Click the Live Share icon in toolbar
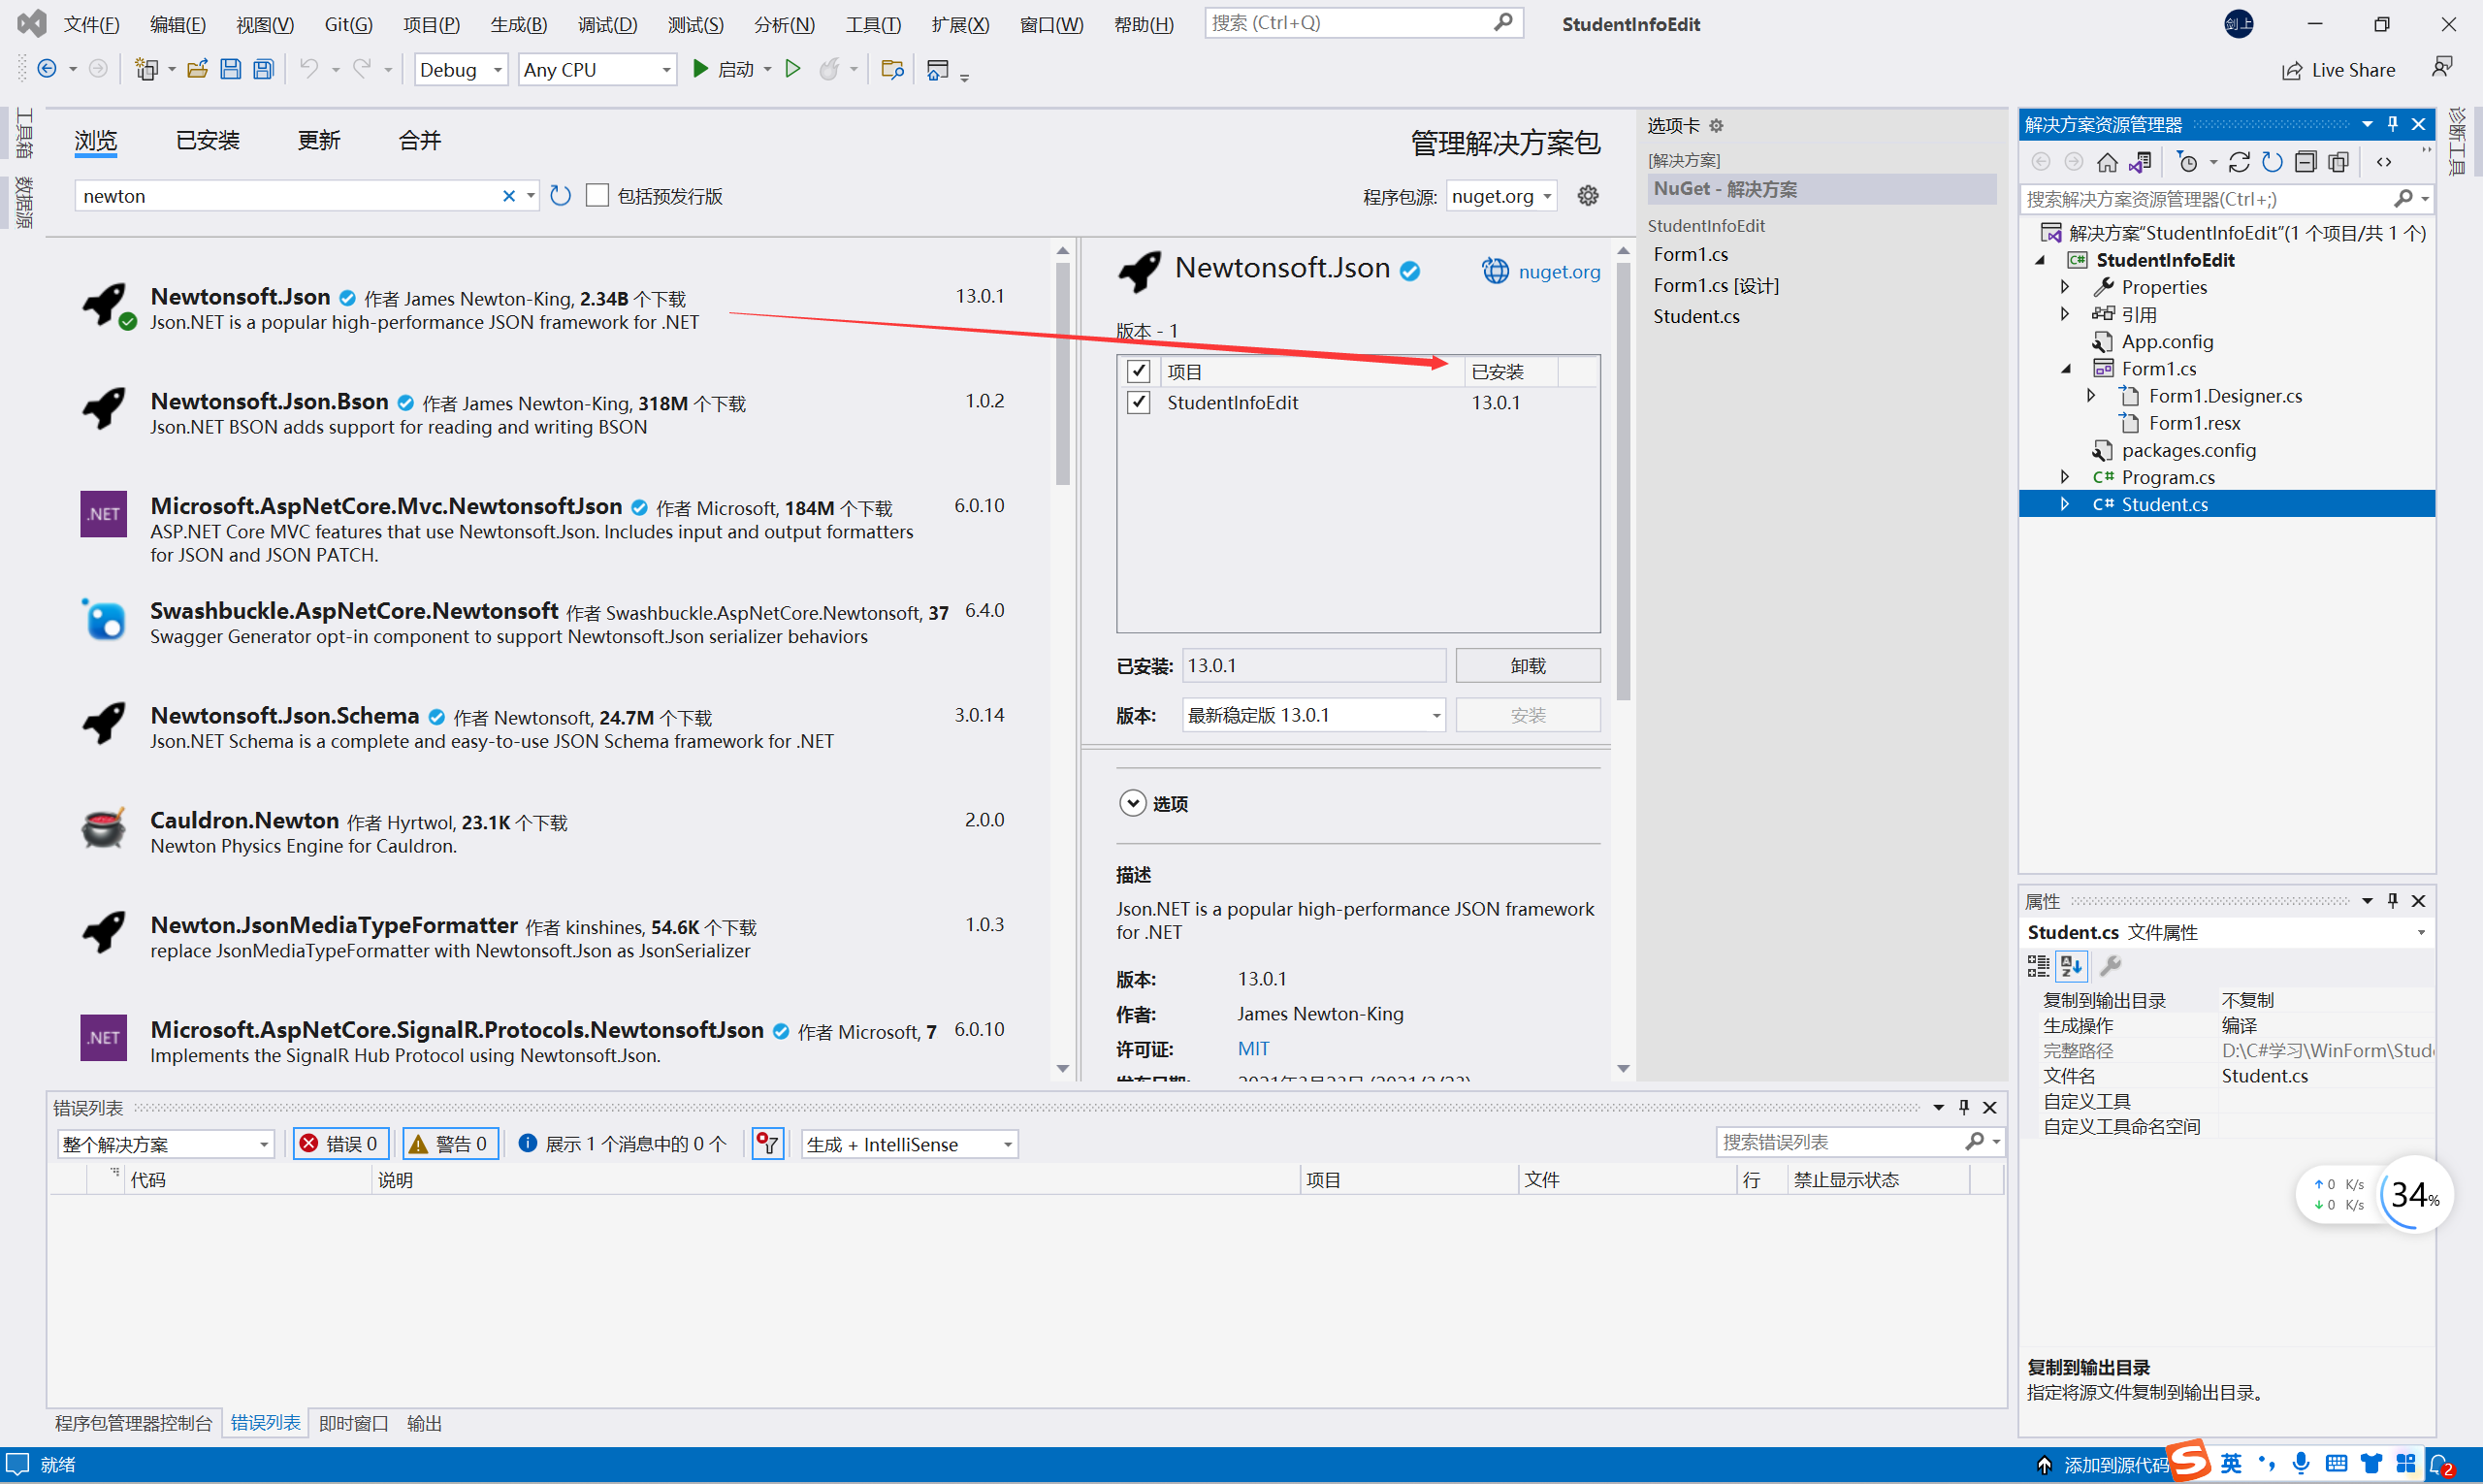Screen dimensions: 2483x1484 (2287, 71)
